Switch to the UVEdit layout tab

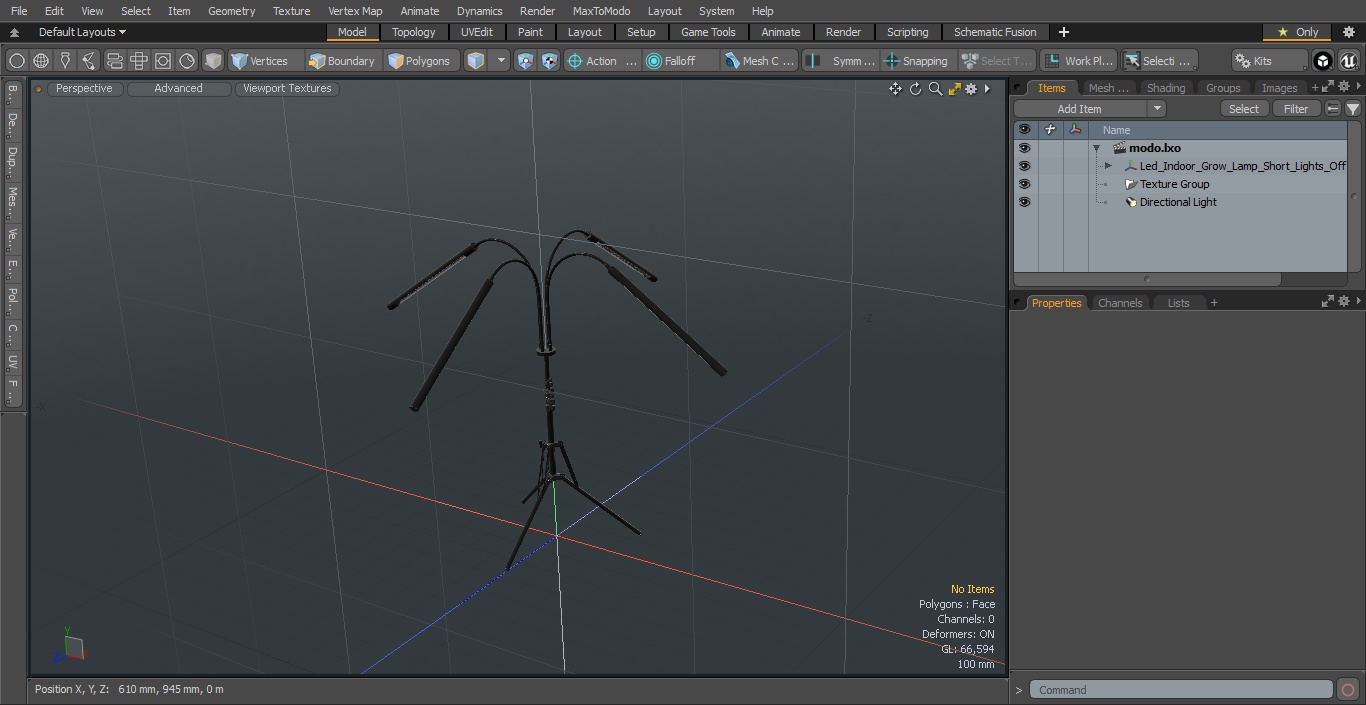[x=477, y=32]
